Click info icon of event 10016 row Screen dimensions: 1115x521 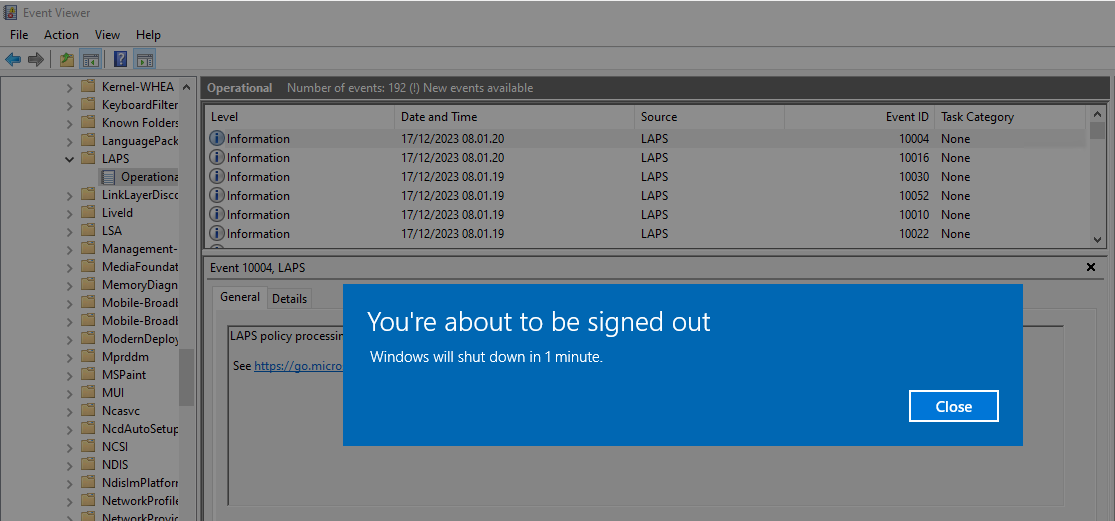(217, 157)
